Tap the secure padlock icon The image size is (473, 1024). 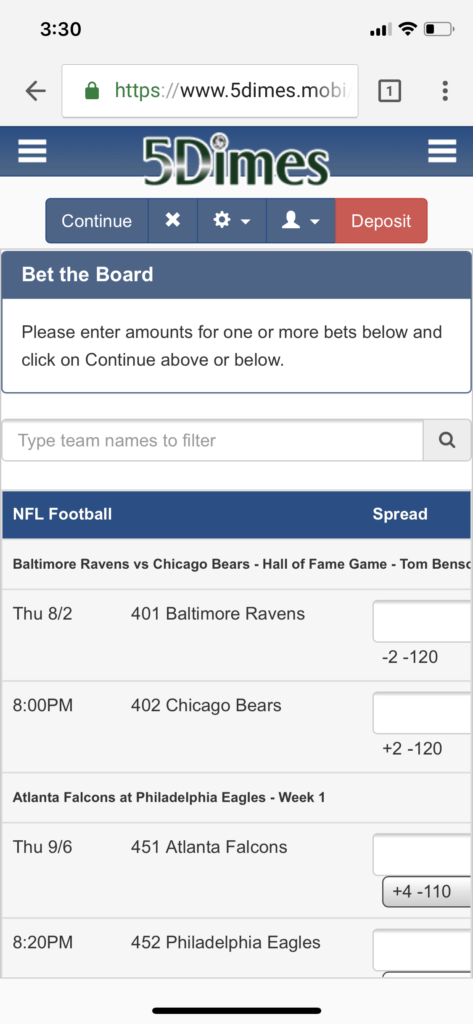pyautogui.click(x=92, y=91)
